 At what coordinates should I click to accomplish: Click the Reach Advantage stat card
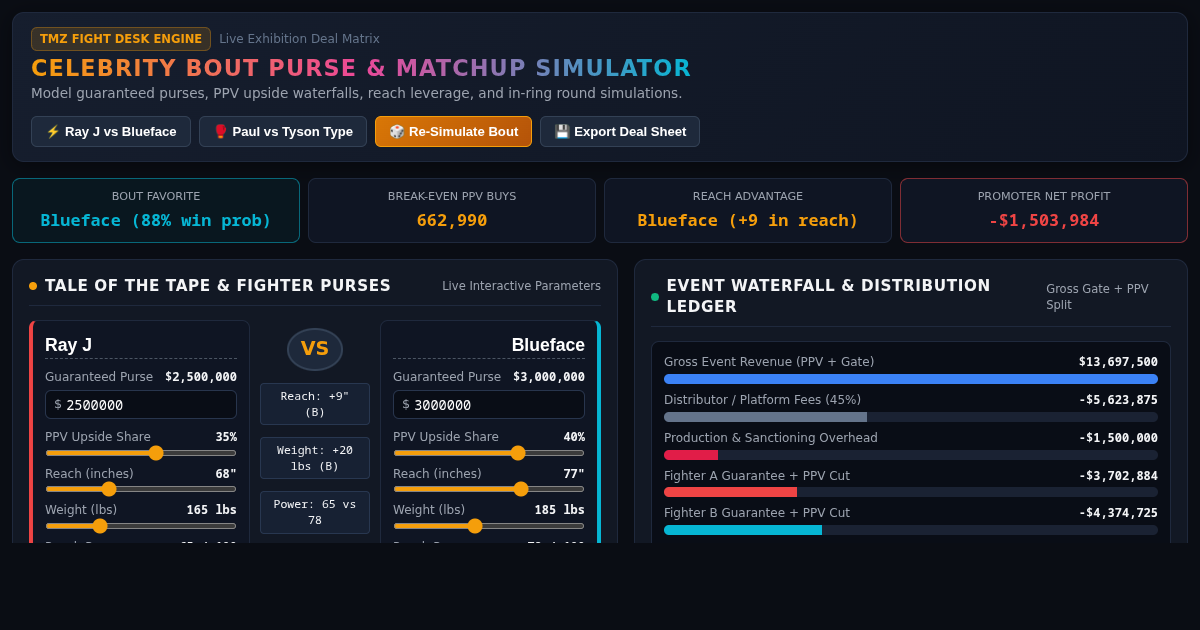[x=748, y=210]
